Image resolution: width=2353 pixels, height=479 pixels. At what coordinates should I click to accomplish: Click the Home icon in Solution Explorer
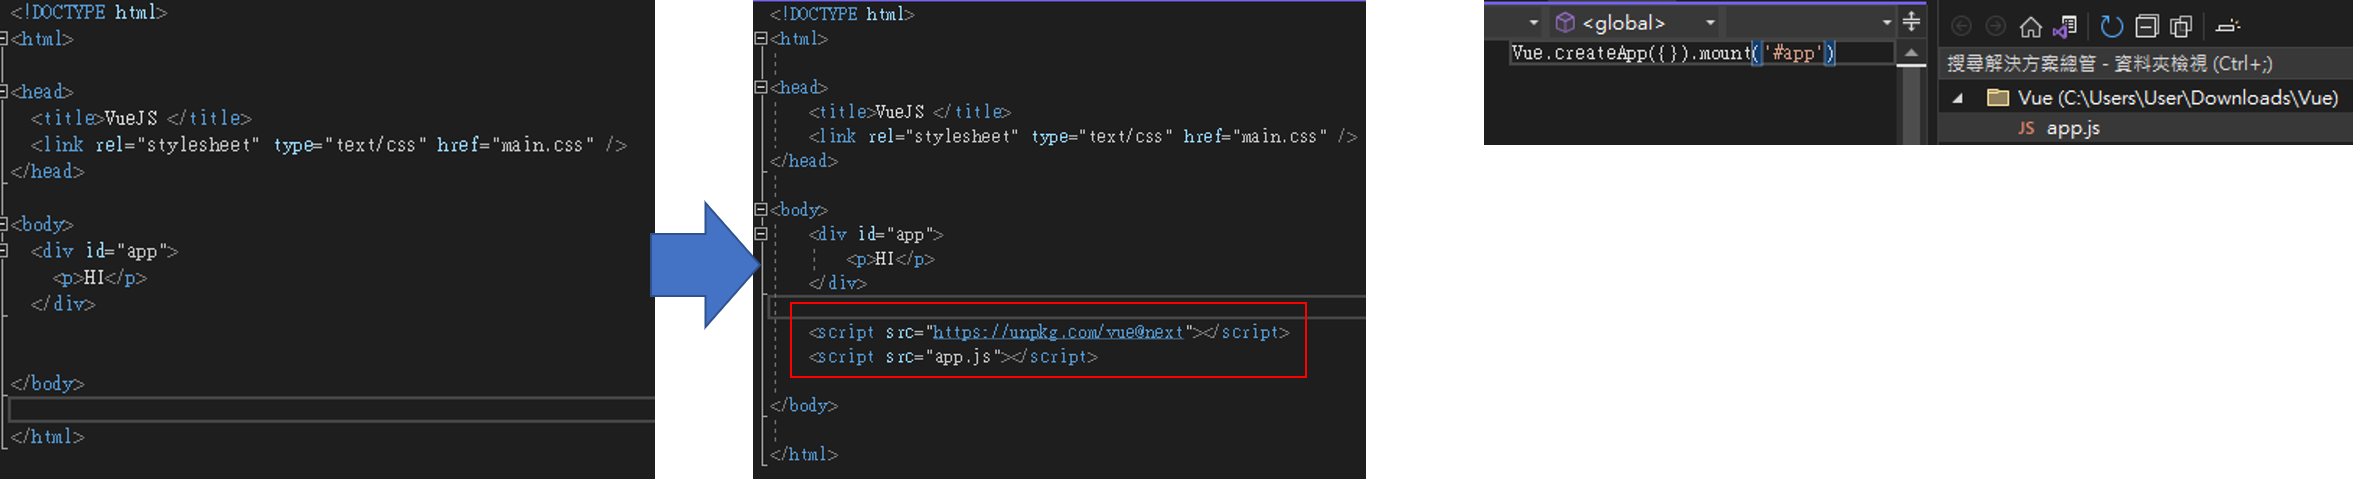click(2030, 26)
